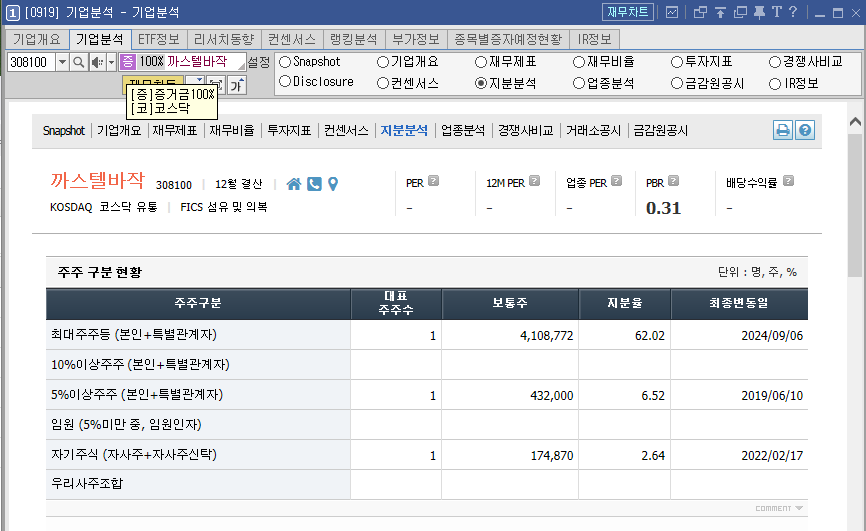Image resolution: width=866 pixels, height=531 pixels.
Task: Click the PER help question badge
Action: [x=434, y=181]
